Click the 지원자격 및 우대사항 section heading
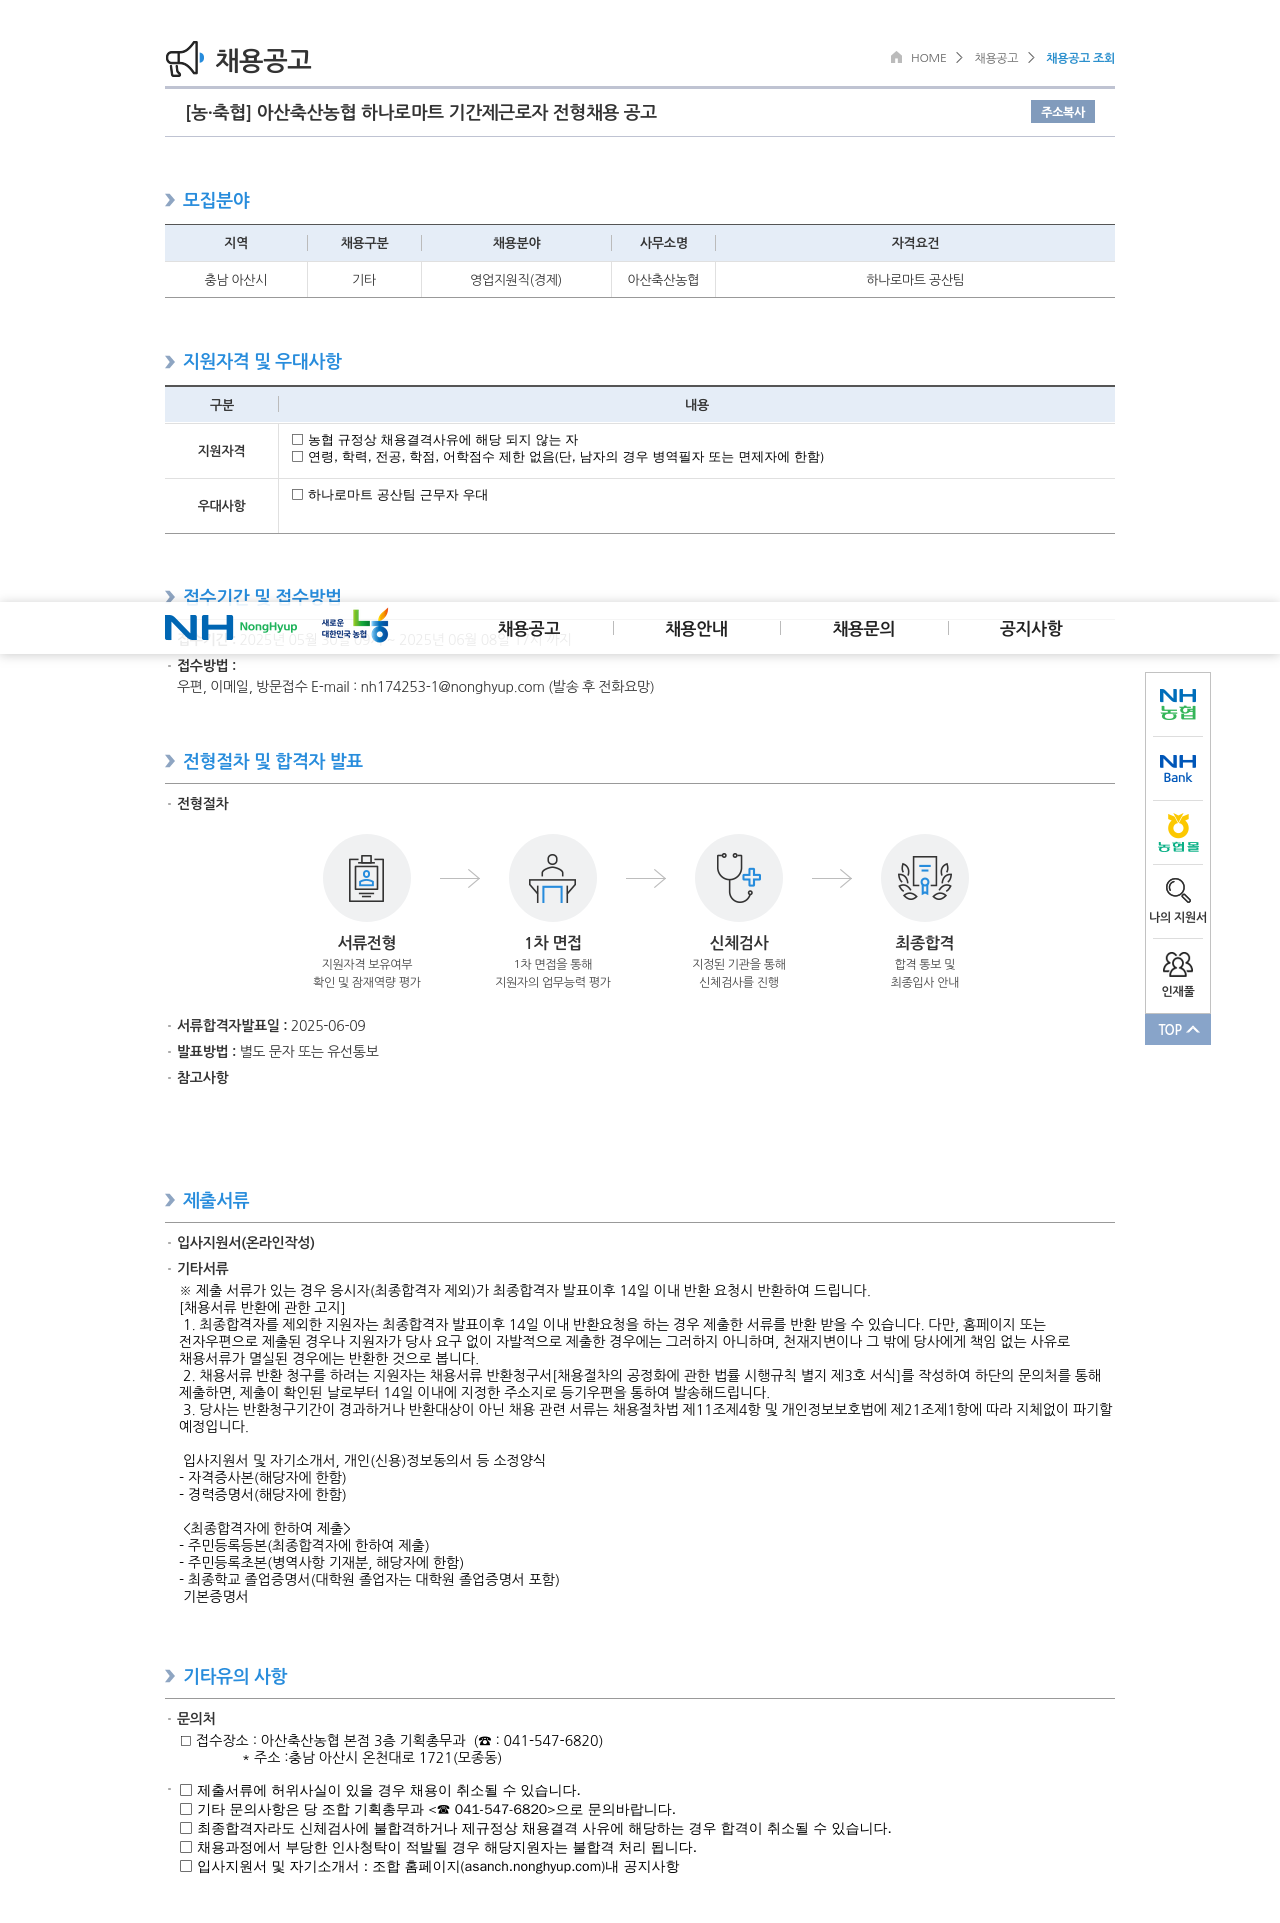Screen dimensions: 1280x1923 (262, 361)
